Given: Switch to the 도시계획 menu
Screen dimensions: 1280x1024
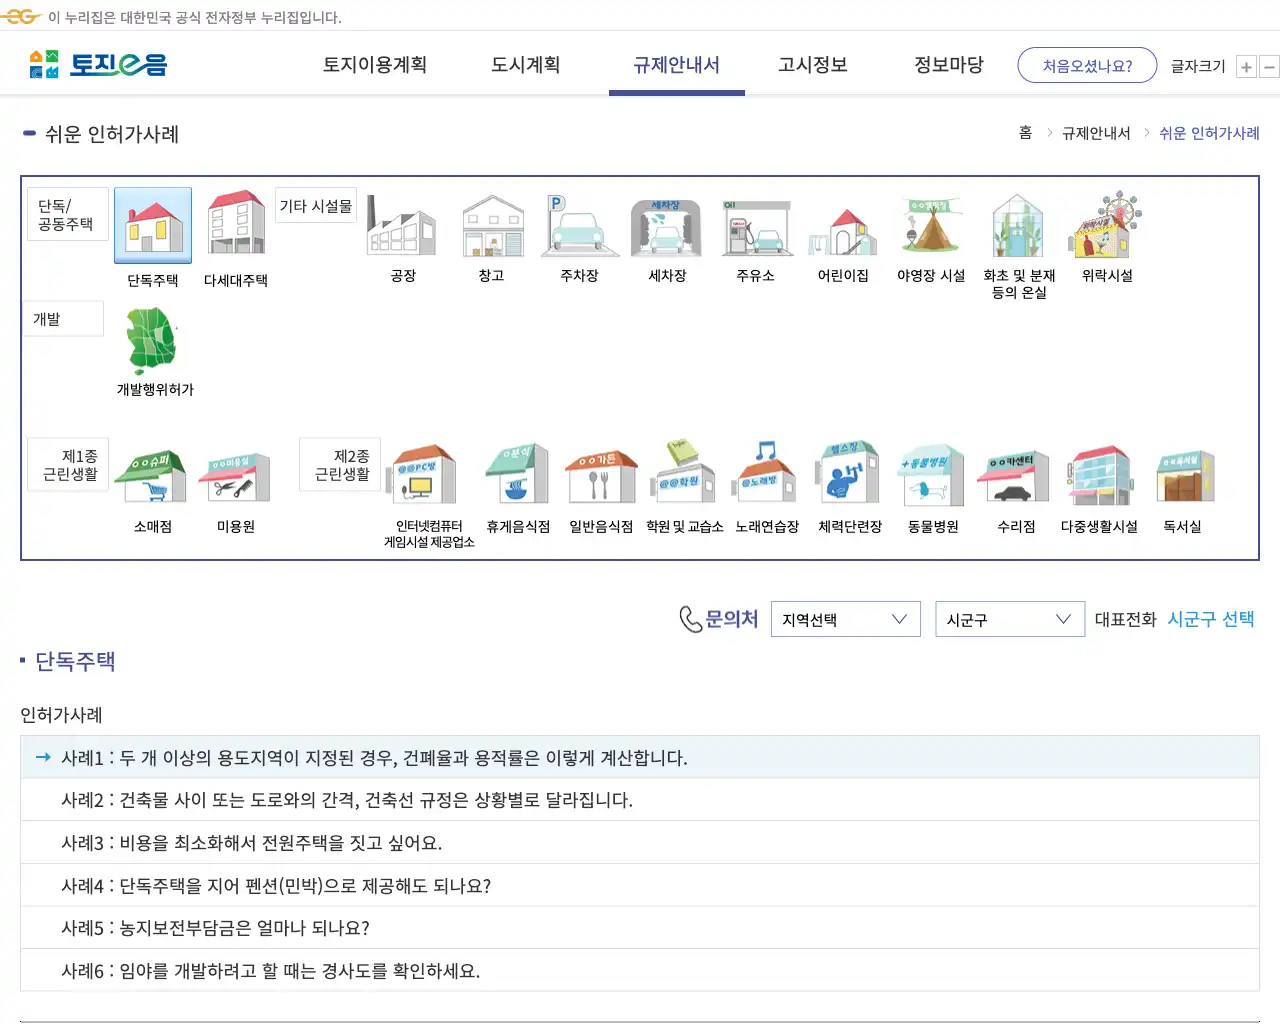Looking at the screenshot, I should click(525, 64).
